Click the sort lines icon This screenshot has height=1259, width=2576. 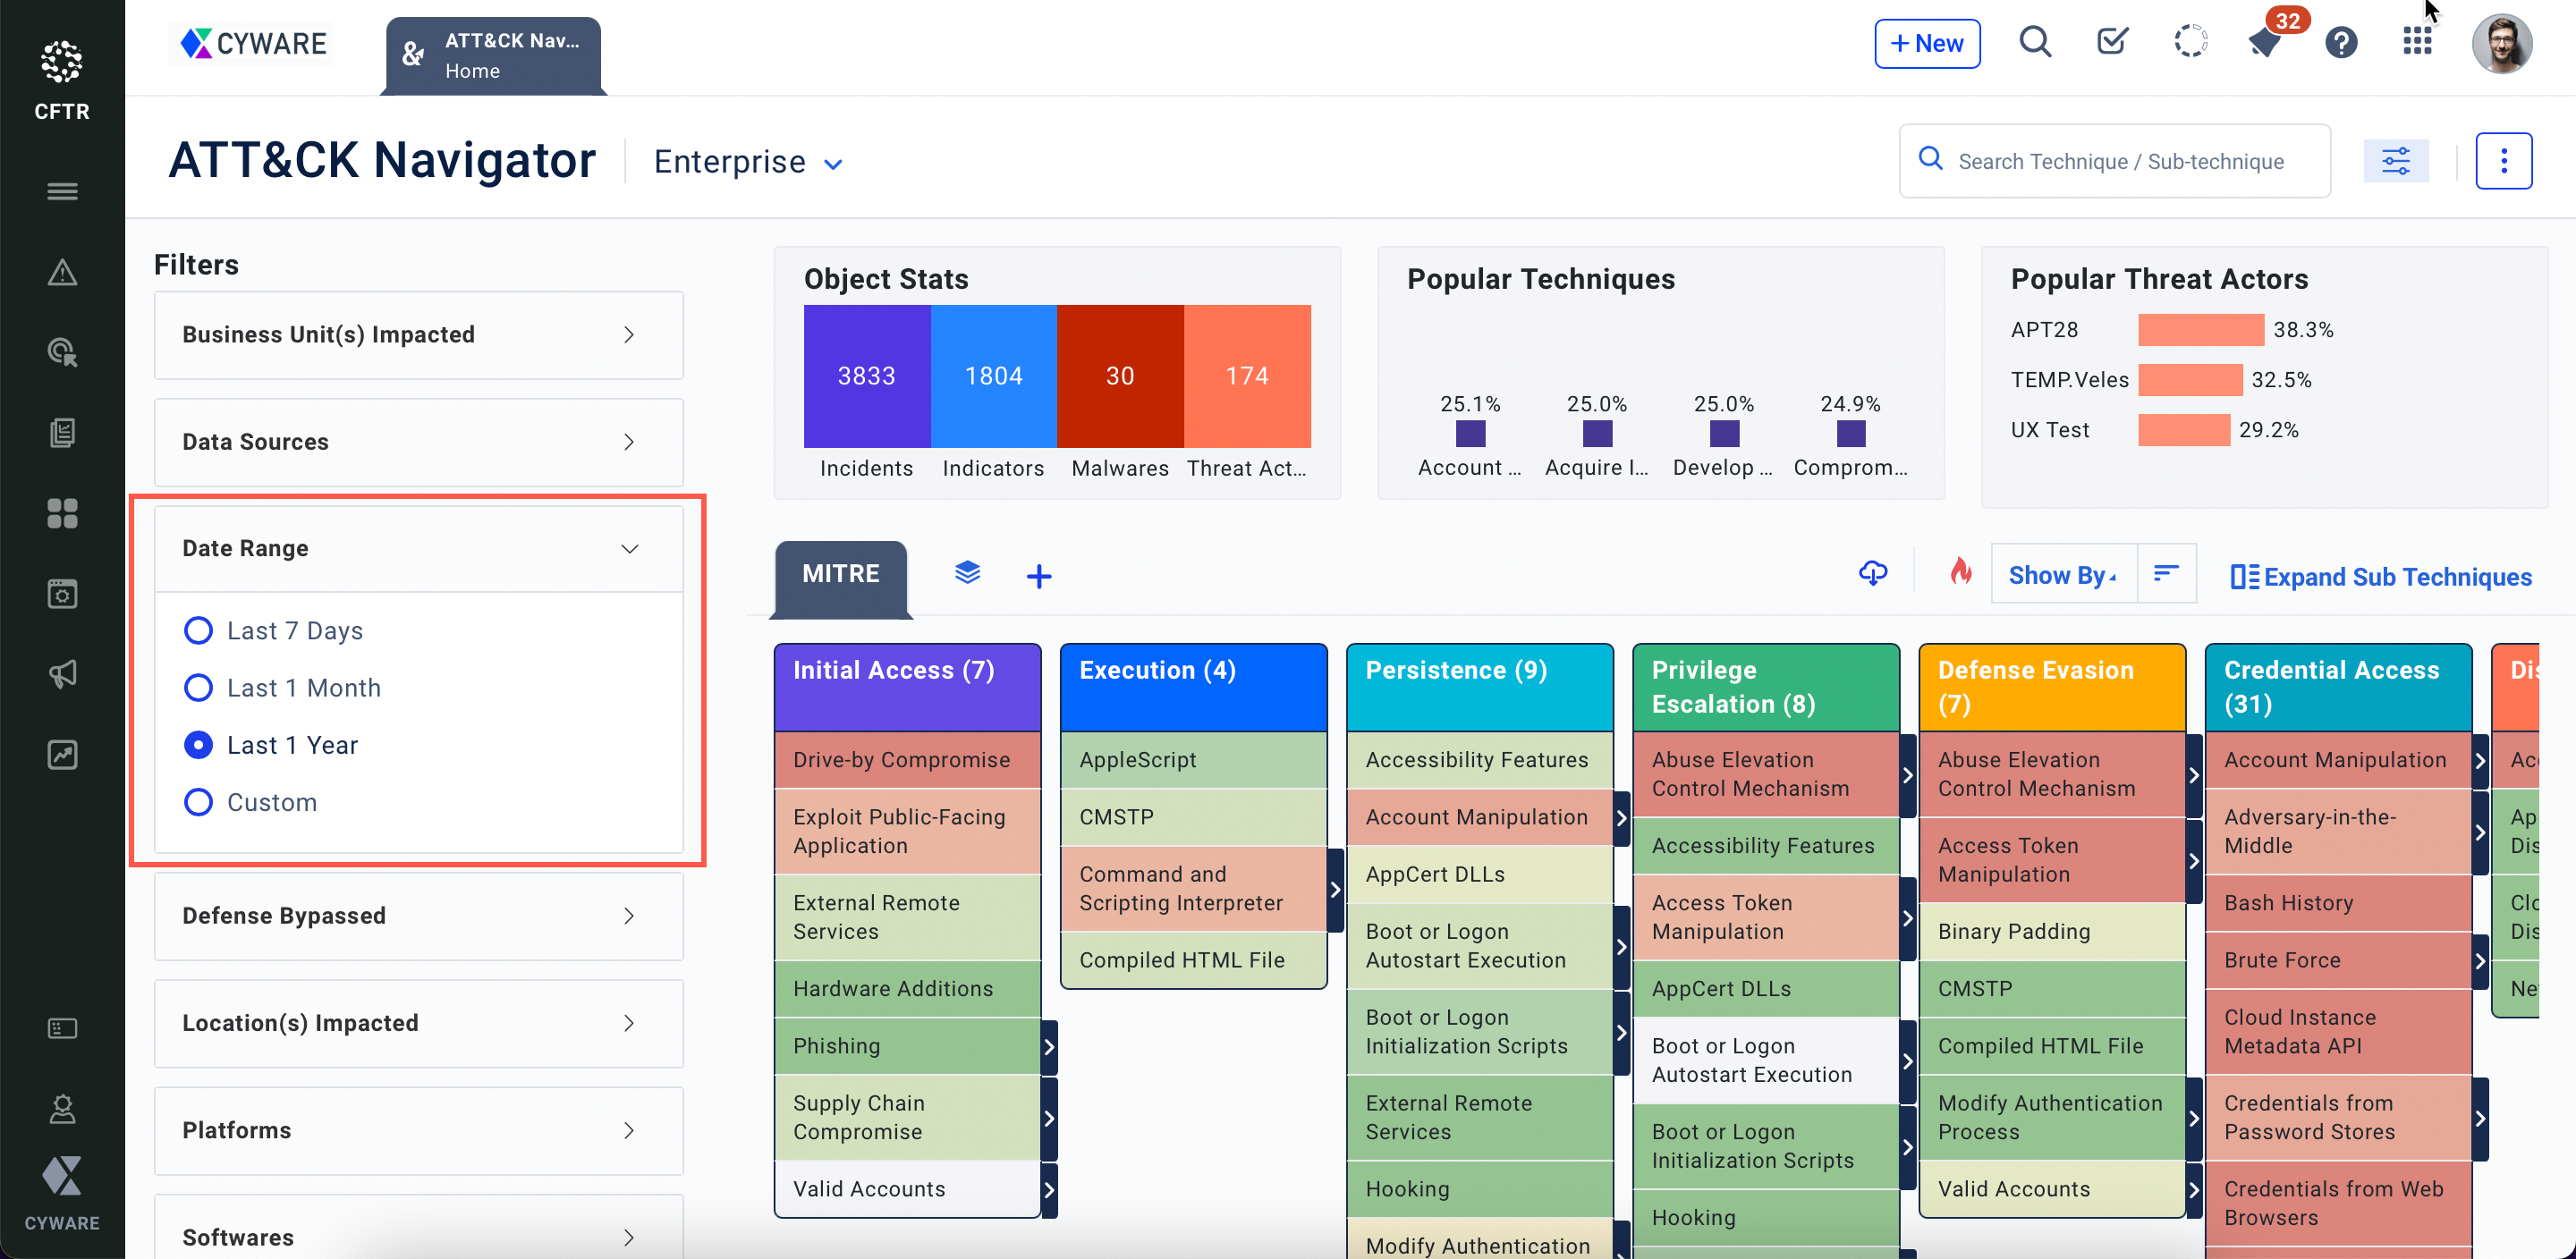(x=2166, y=573)
